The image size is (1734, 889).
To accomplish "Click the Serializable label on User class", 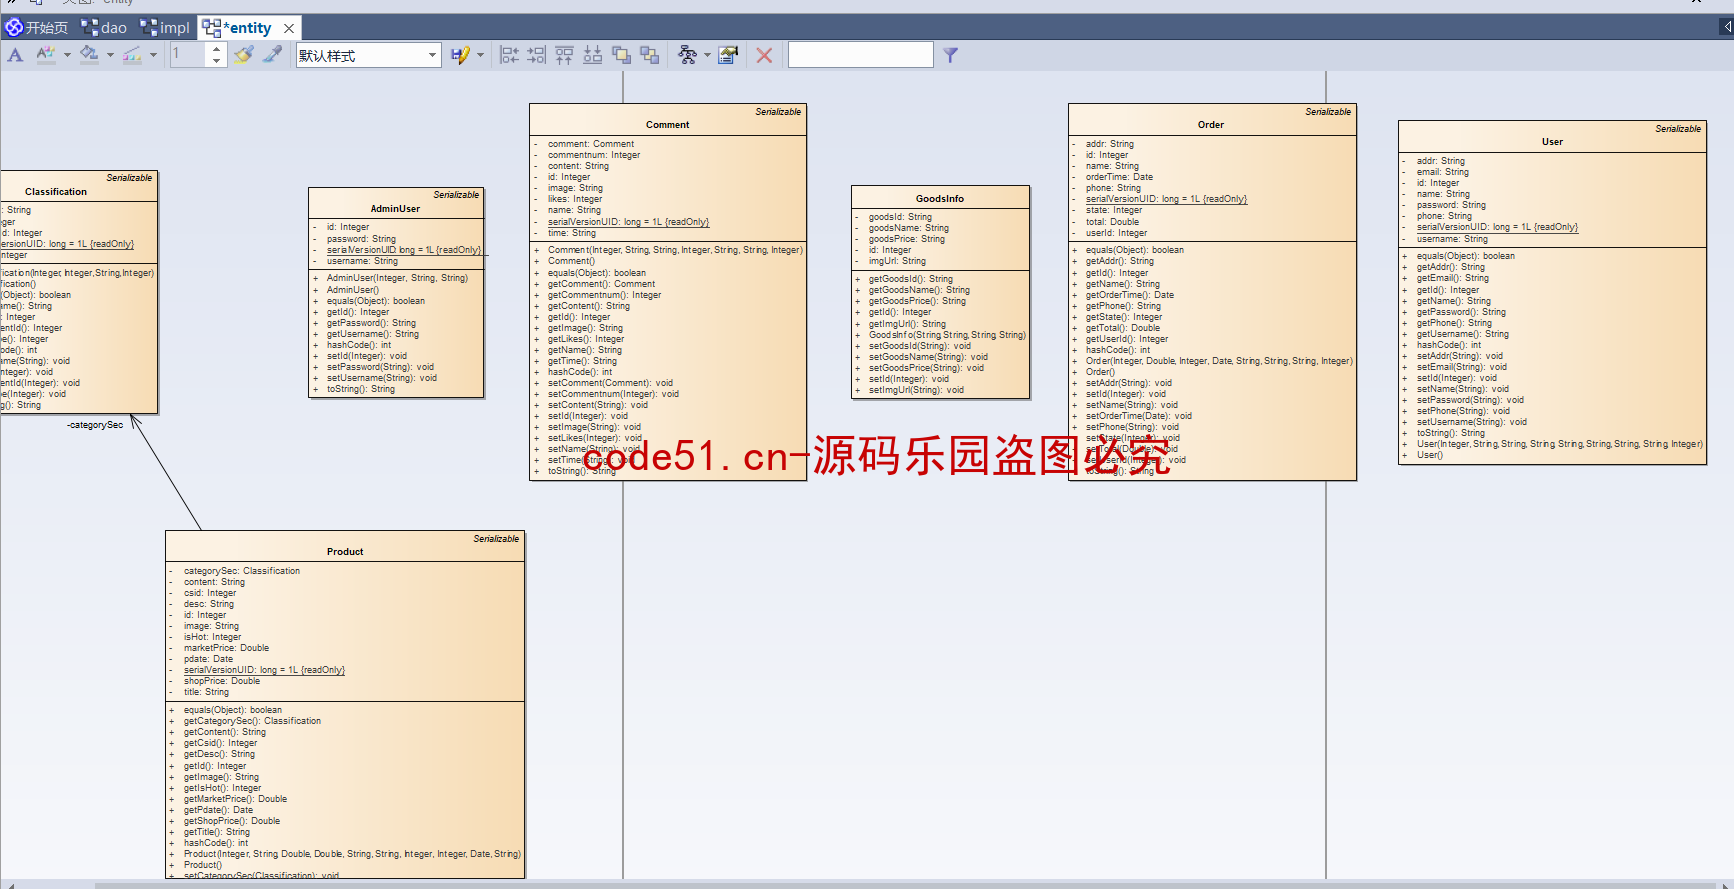I will pyautogui.click(x=1677, y=129).
